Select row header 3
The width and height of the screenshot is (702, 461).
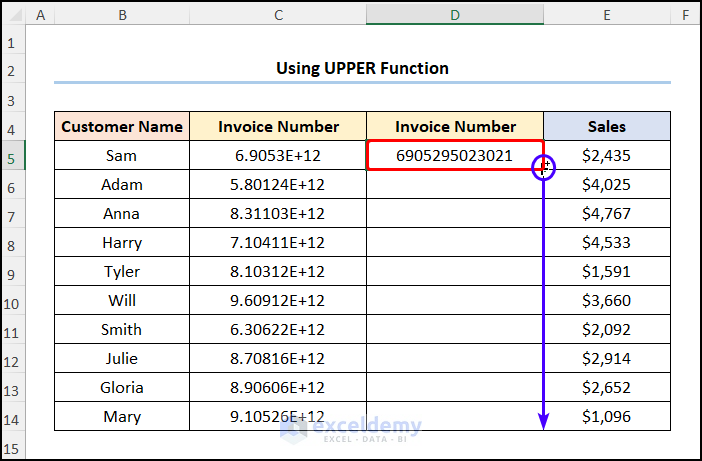(13, 99)
